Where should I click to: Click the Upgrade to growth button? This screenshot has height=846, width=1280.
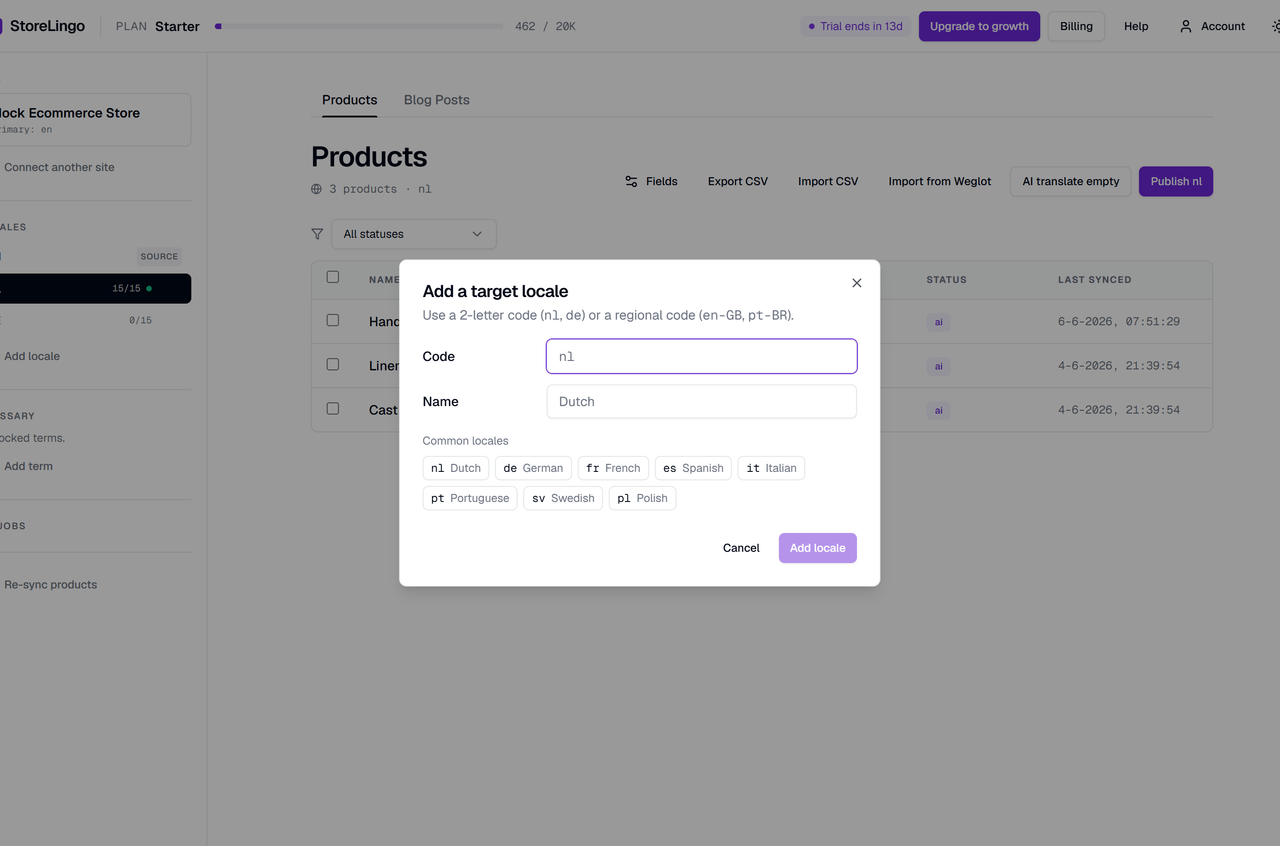(979, 26)
